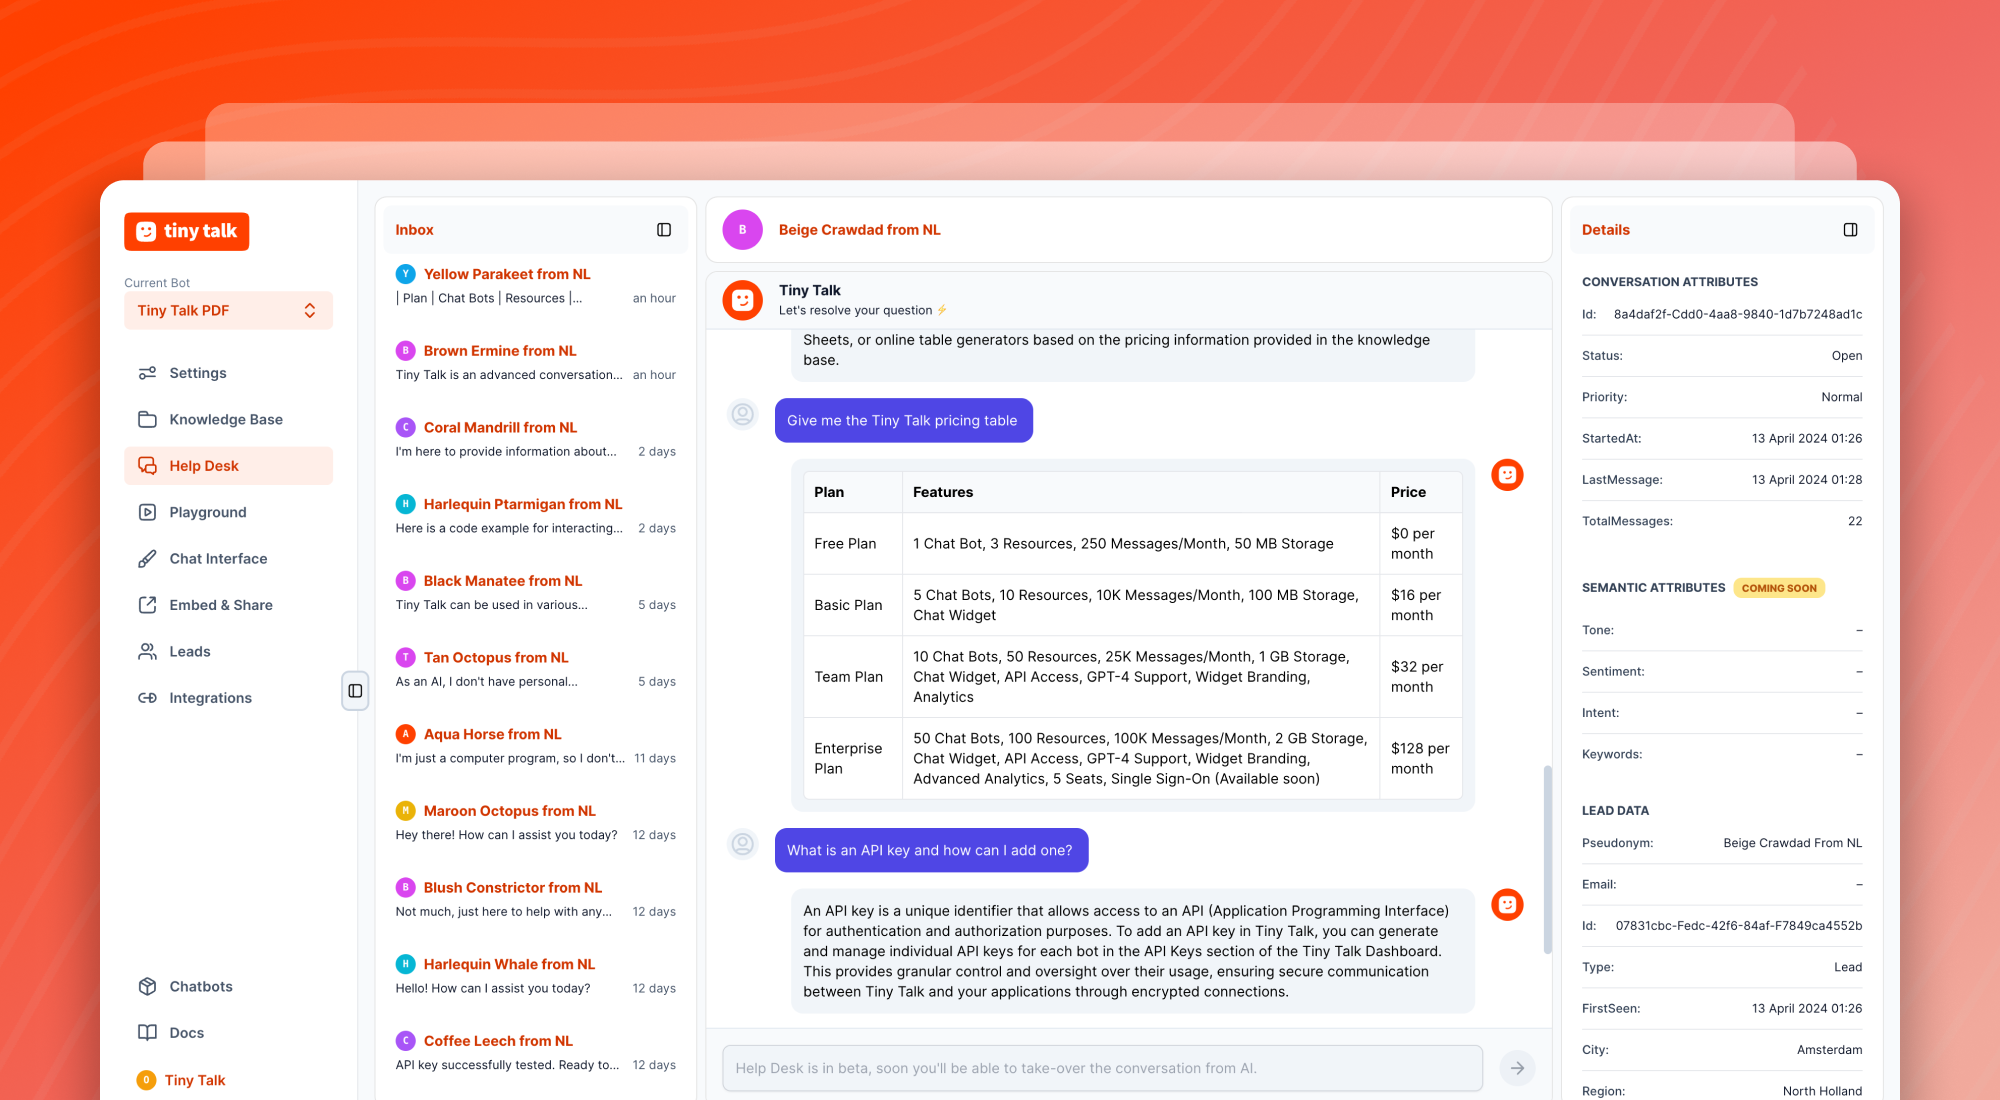Viewport: 2000px width, 1100px height.
Task: Collapse the sidebar with the panel toggle
Action: pos(355,691)
